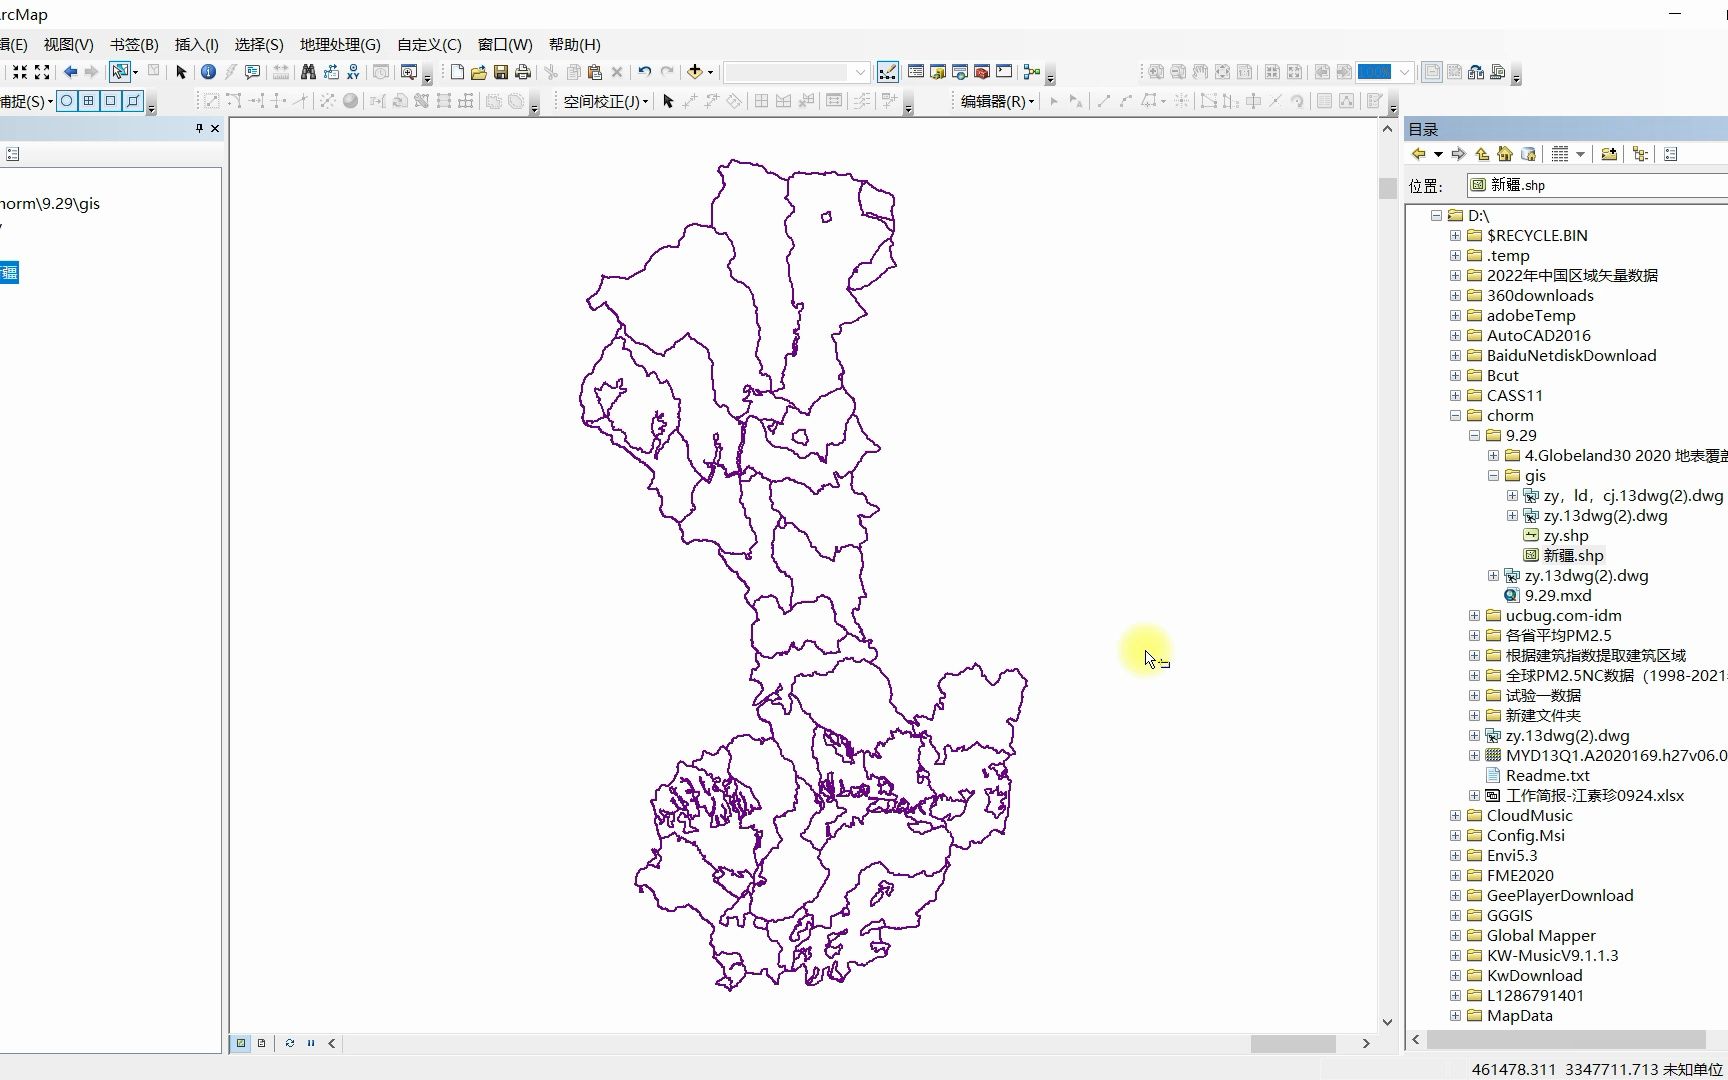The width and height of the screenshot is (1728, 1080).
Task: Switch to Layout View at bottom of map
Action: 261,1043
